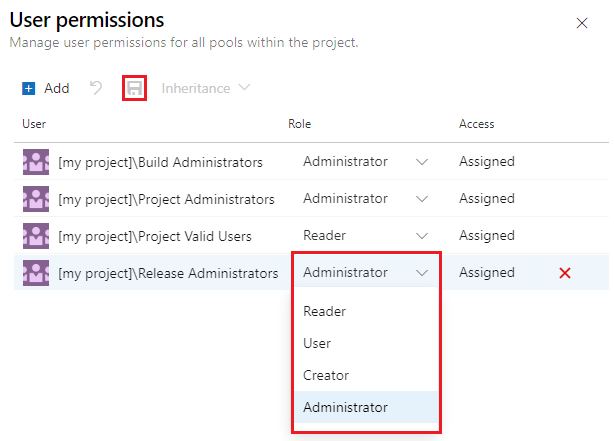Click Project Administrators group avatar icon

coord(36,199)
